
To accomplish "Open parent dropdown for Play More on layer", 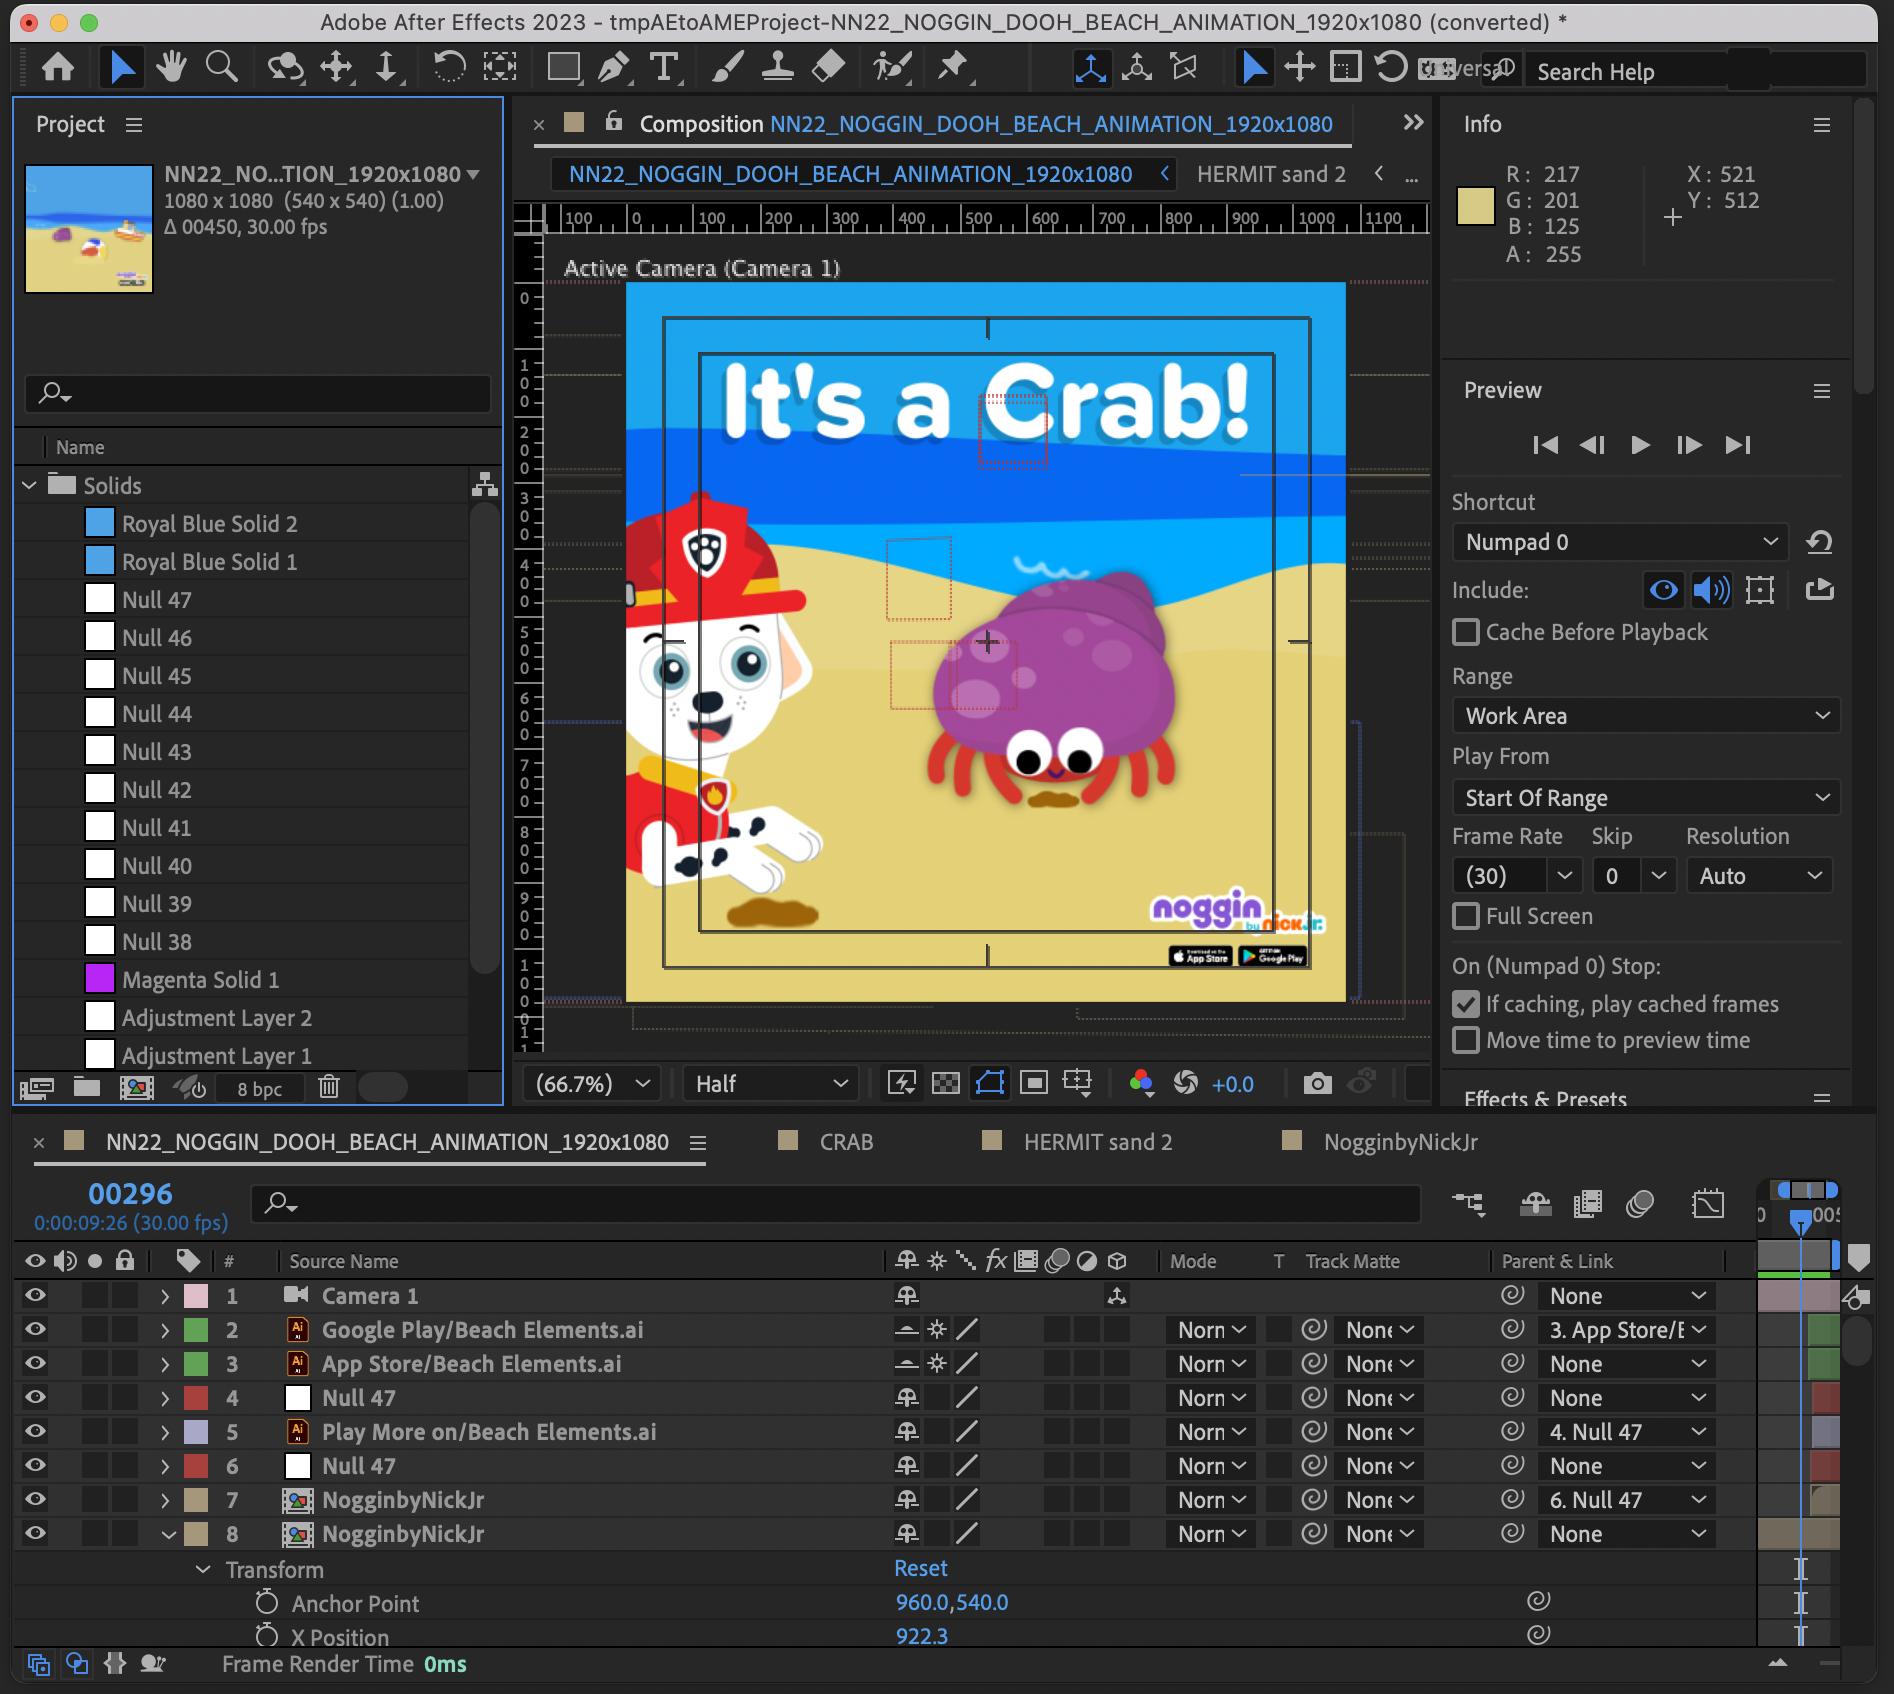I will point(1626,1432).
